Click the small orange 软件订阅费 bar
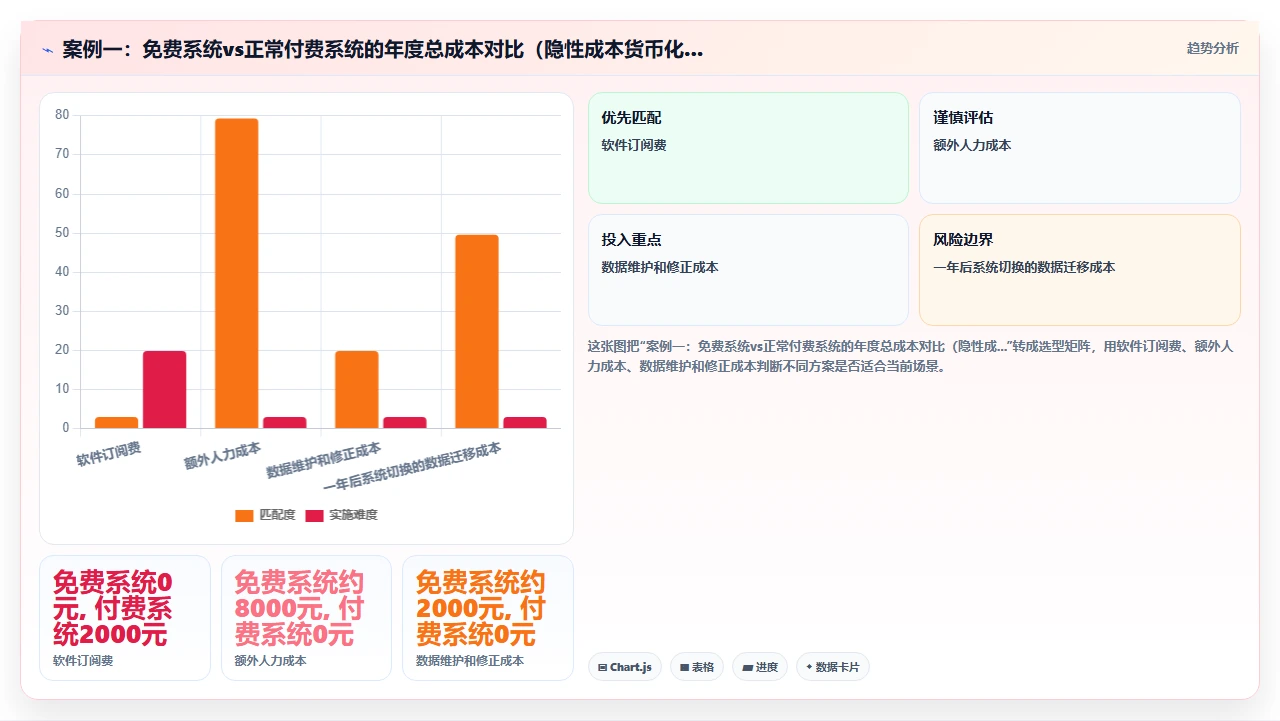1280x721 pixels. 117,422
